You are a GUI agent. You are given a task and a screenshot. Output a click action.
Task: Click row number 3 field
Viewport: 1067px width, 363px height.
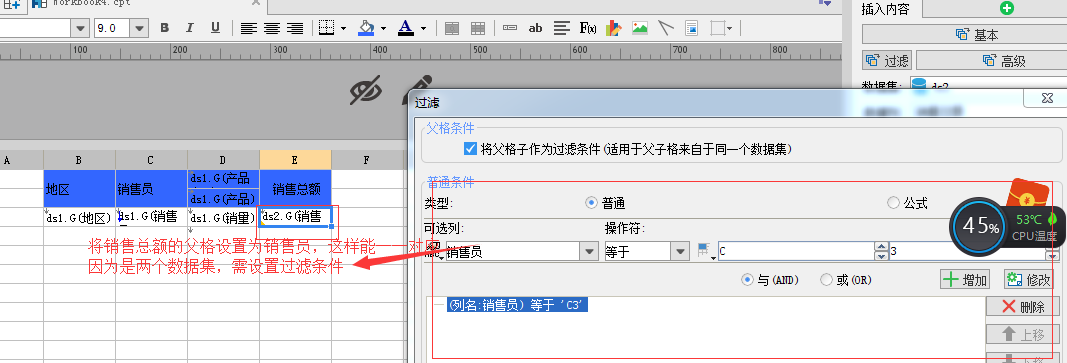pos(966,252)
